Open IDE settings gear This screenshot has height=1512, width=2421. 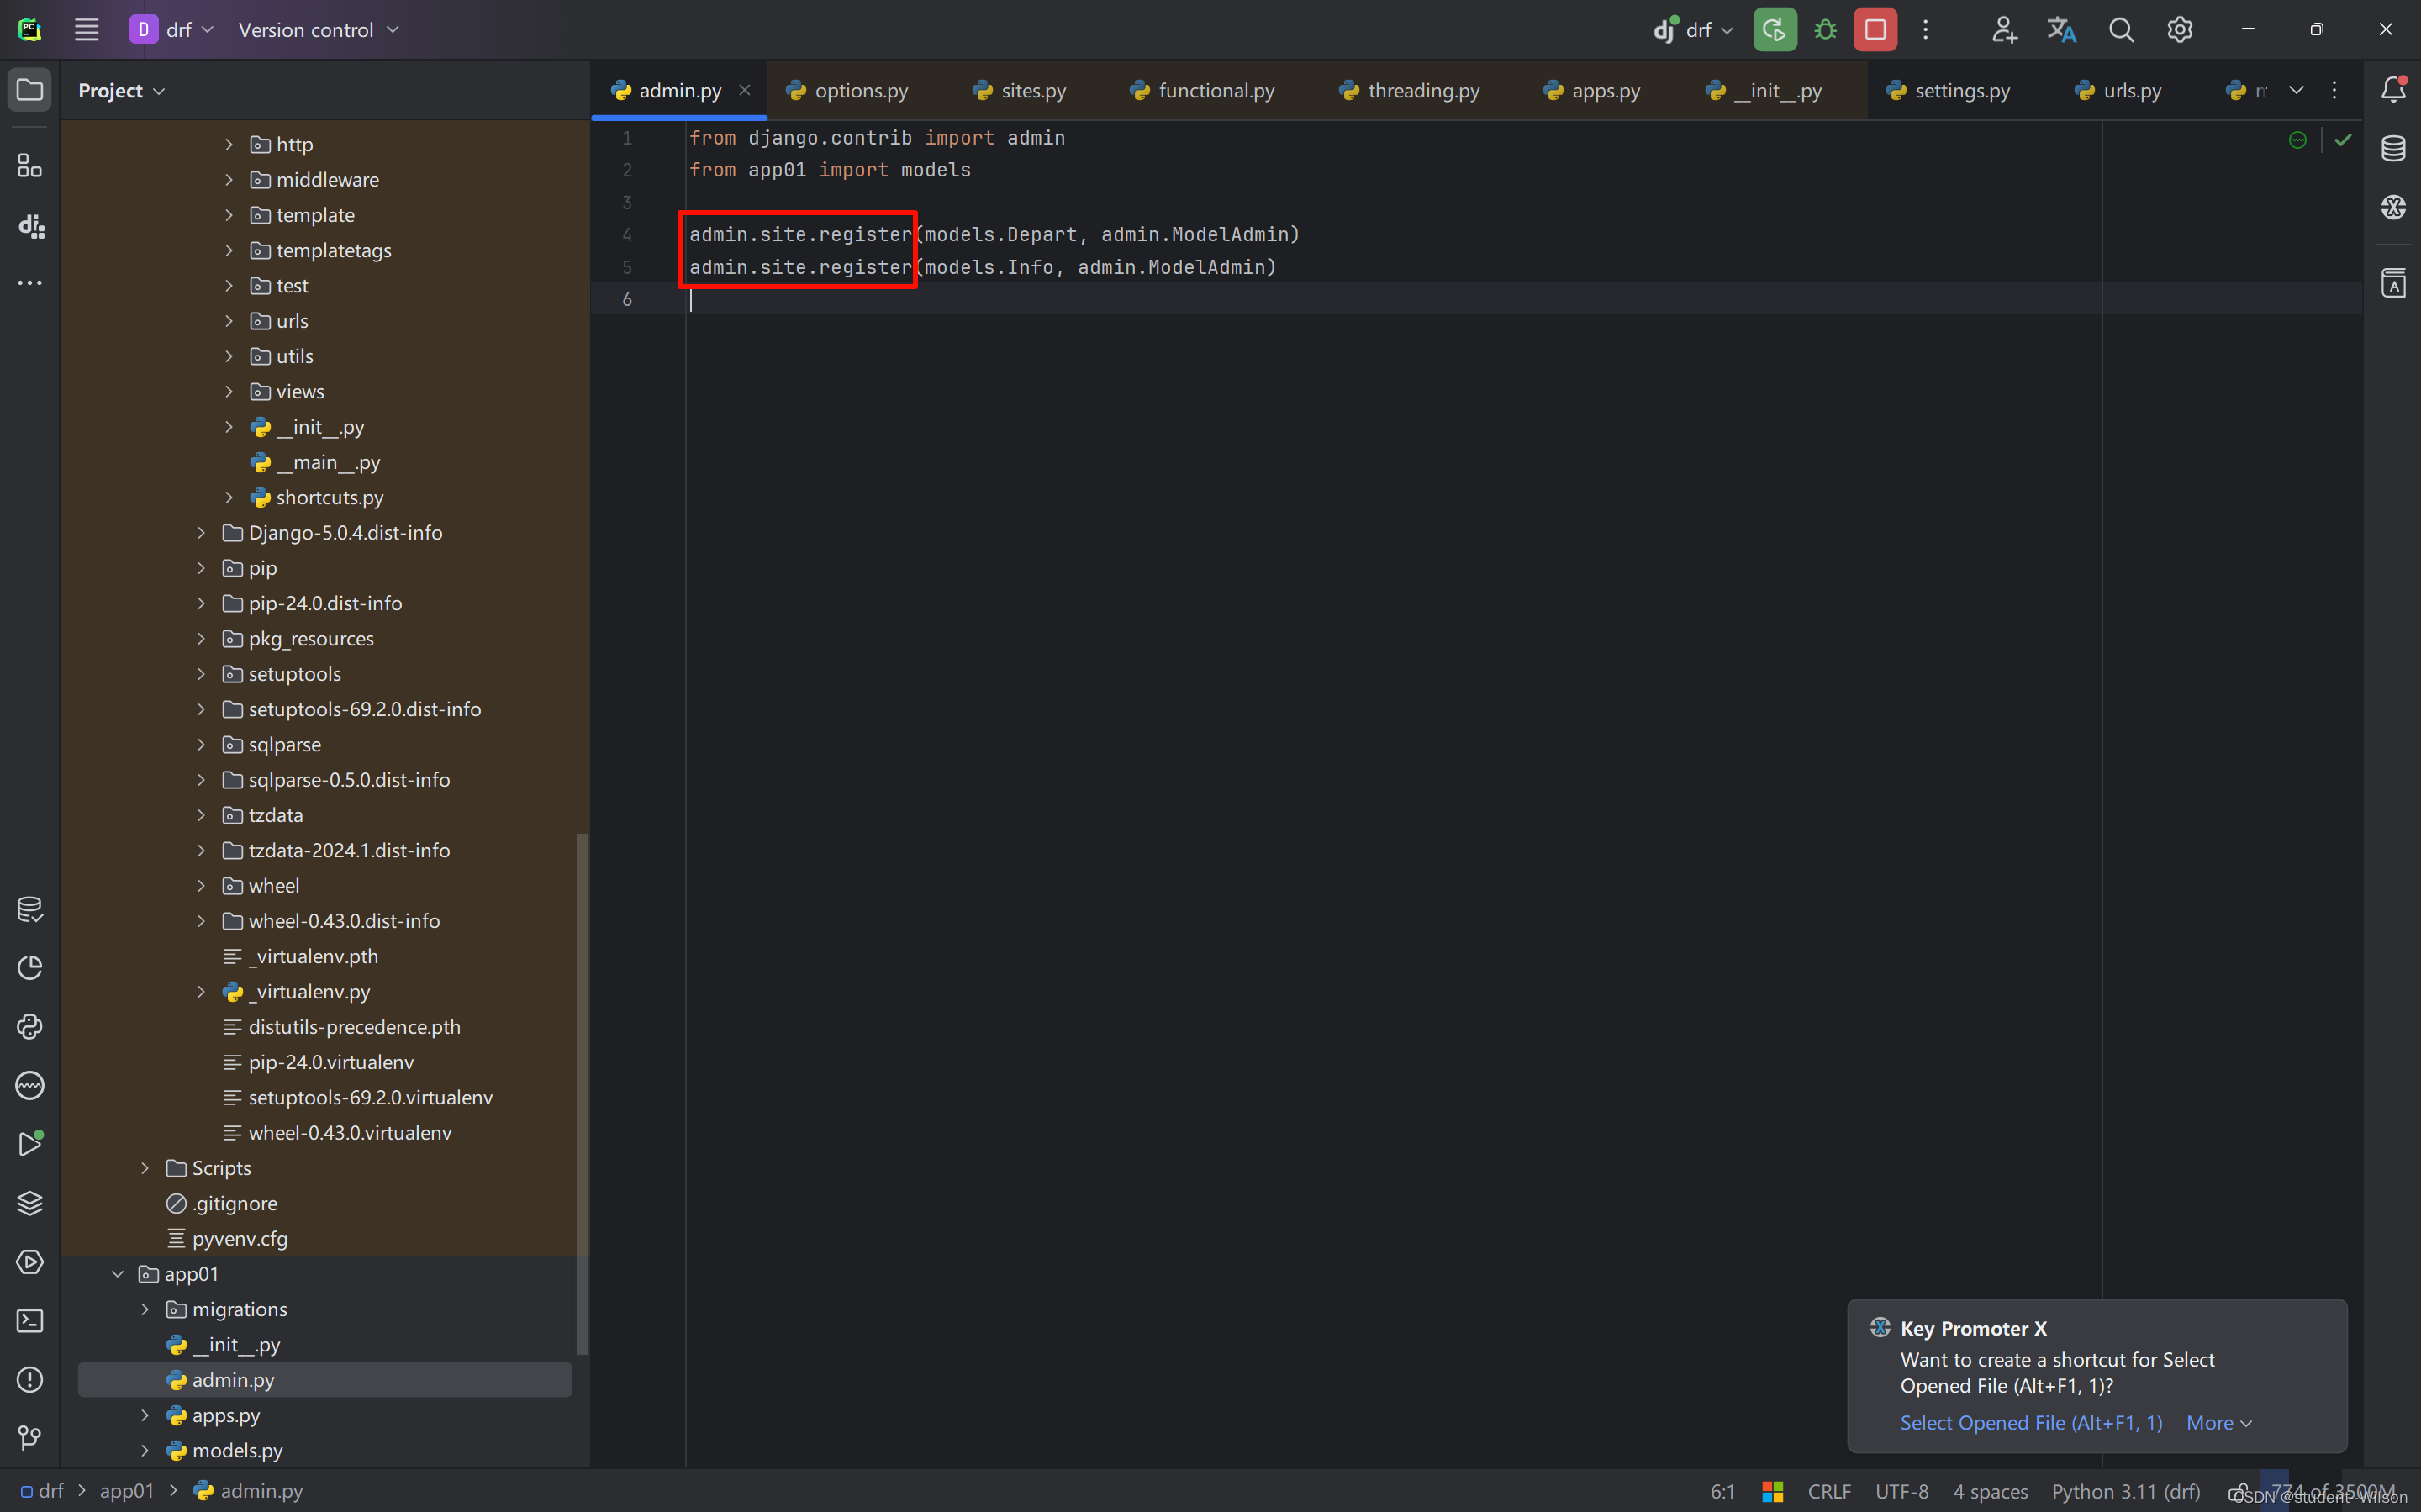pyautogui.click(x=2180, y=30)
